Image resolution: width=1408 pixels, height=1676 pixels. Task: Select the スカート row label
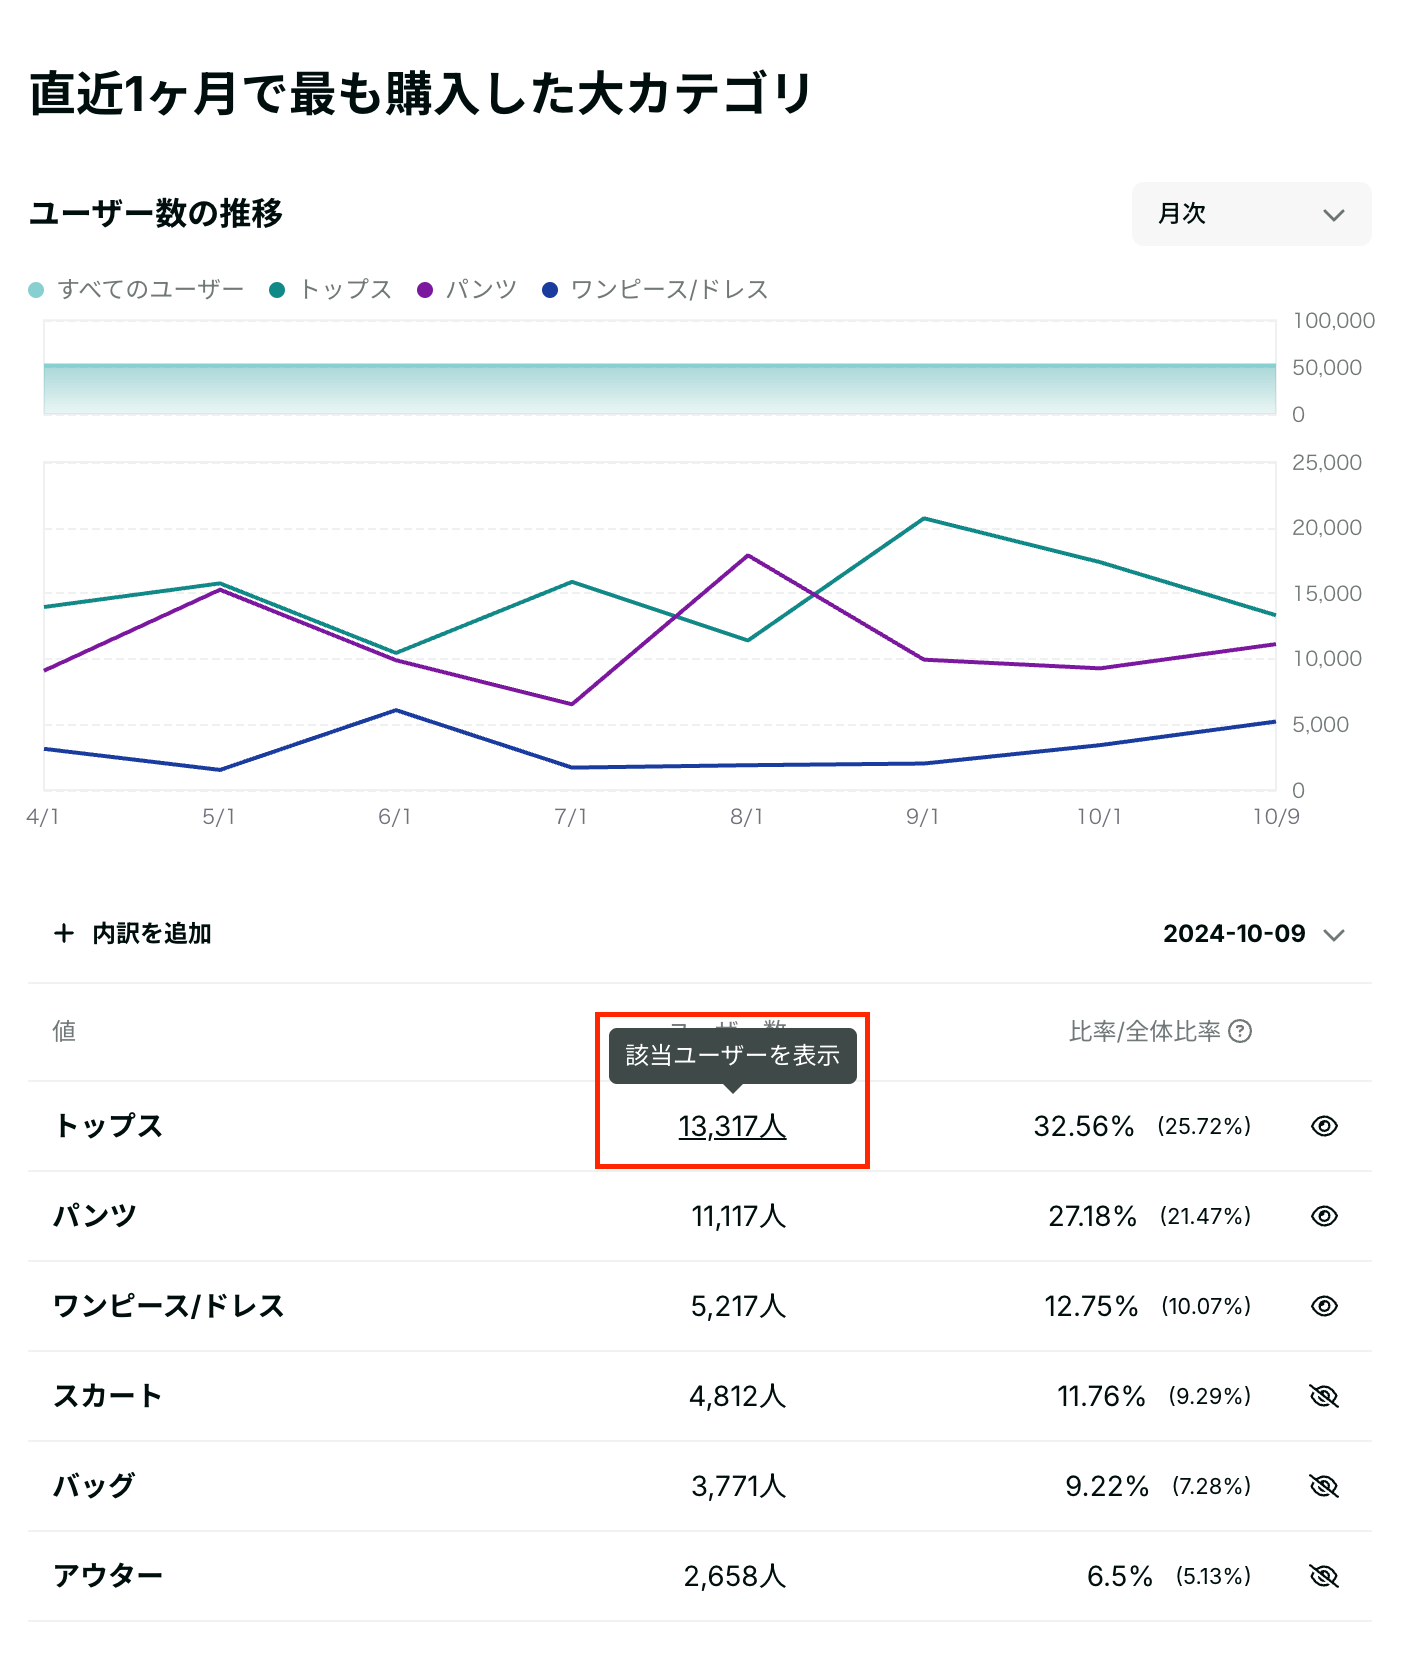click(x=108, y=1396)
